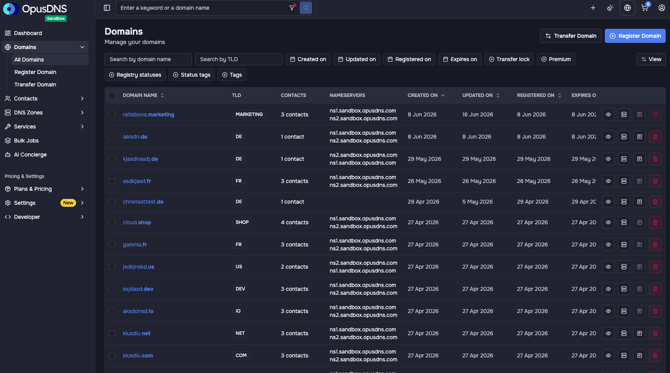Expand the Services sidebar section

point(82,126)
